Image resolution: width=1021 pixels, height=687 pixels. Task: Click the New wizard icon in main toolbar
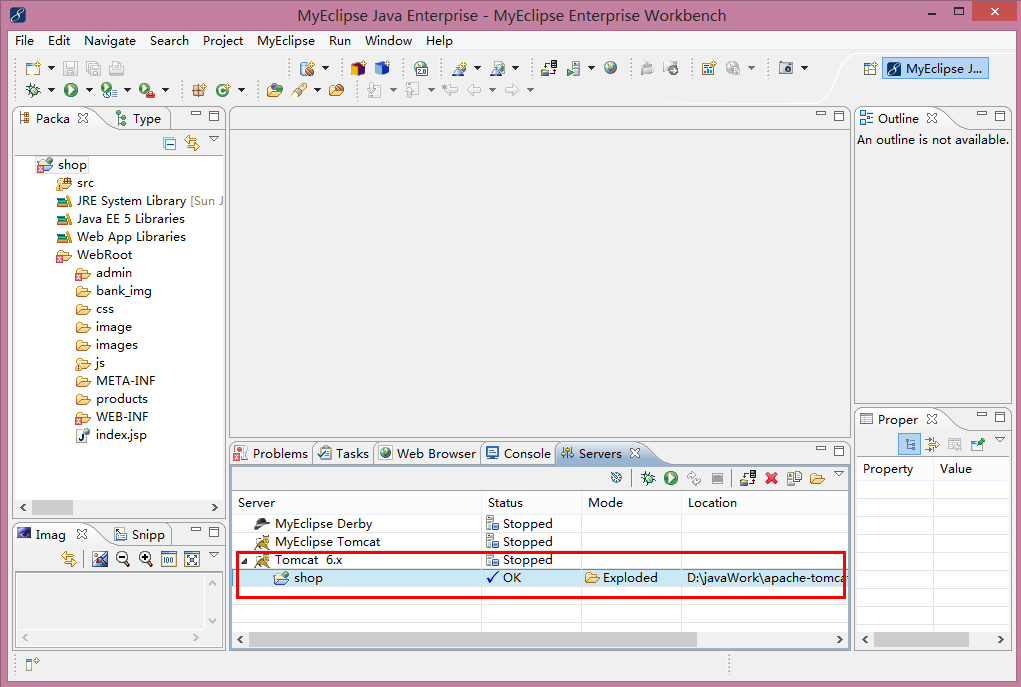(33, 68)
